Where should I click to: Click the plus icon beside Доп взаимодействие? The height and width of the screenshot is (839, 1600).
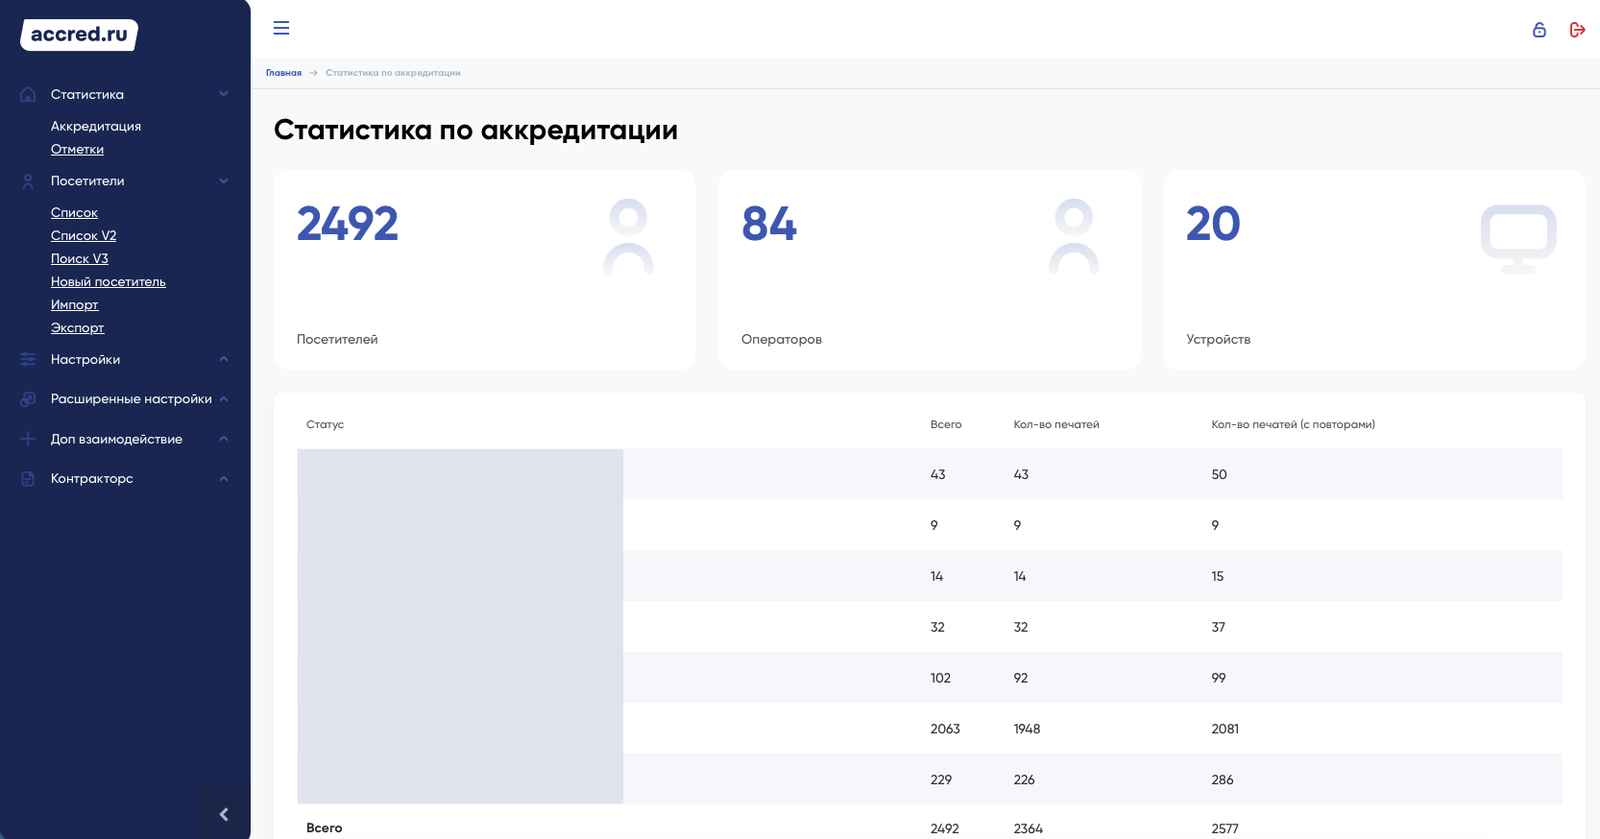click(28, 439)
